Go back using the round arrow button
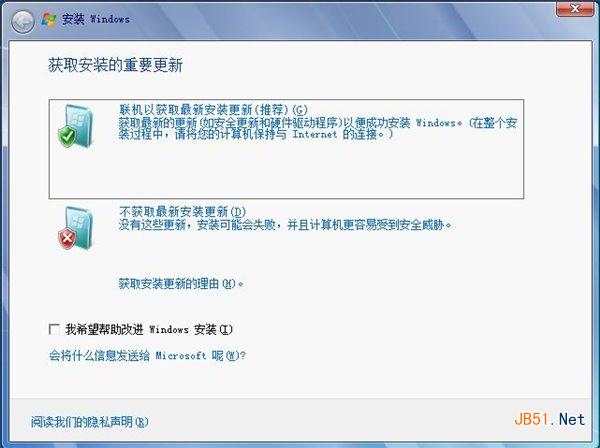Viewport: 600px width, 448px height. [23, 21]
